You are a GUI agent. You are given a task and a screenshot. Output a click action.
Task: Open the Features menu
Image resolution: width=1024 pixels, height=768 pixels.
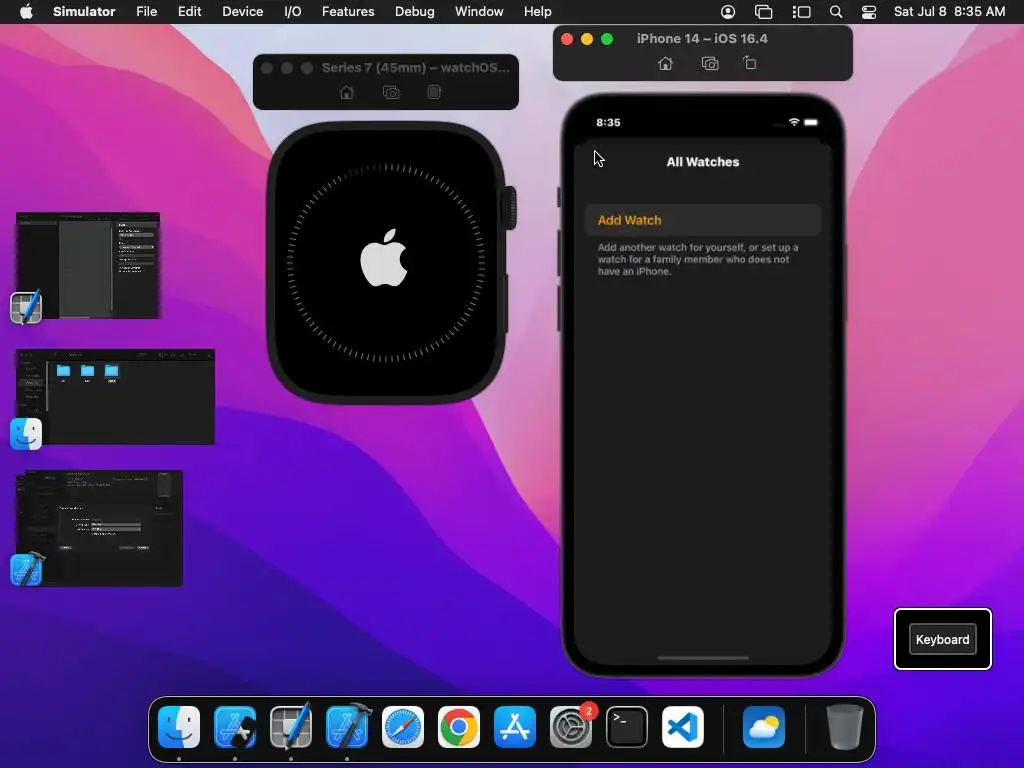348,12
